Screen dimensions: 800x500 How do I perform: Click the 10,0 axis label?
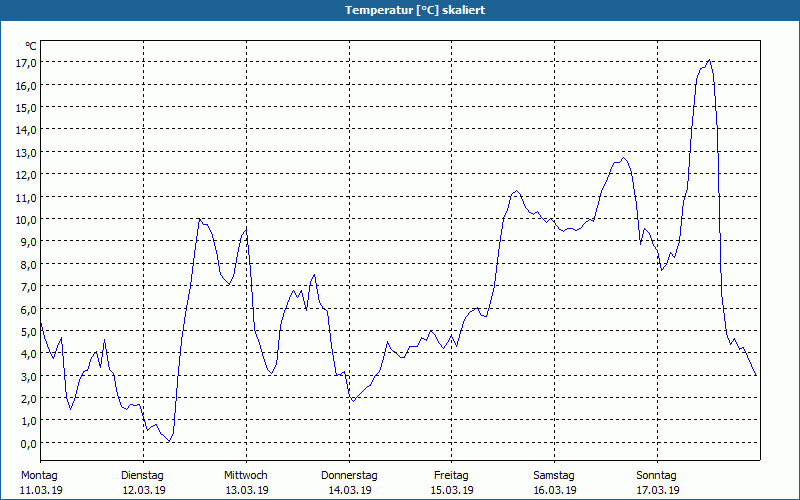[26, 219]
